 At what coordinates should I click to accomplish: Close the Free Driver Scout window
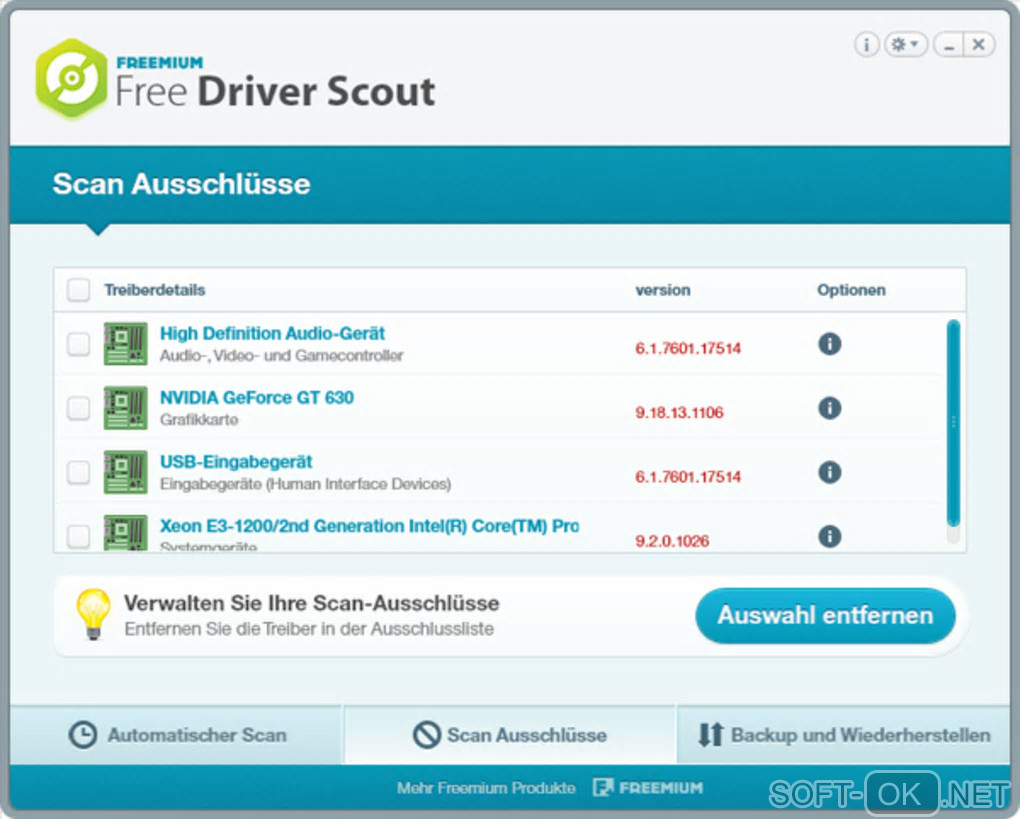(978, 45)
